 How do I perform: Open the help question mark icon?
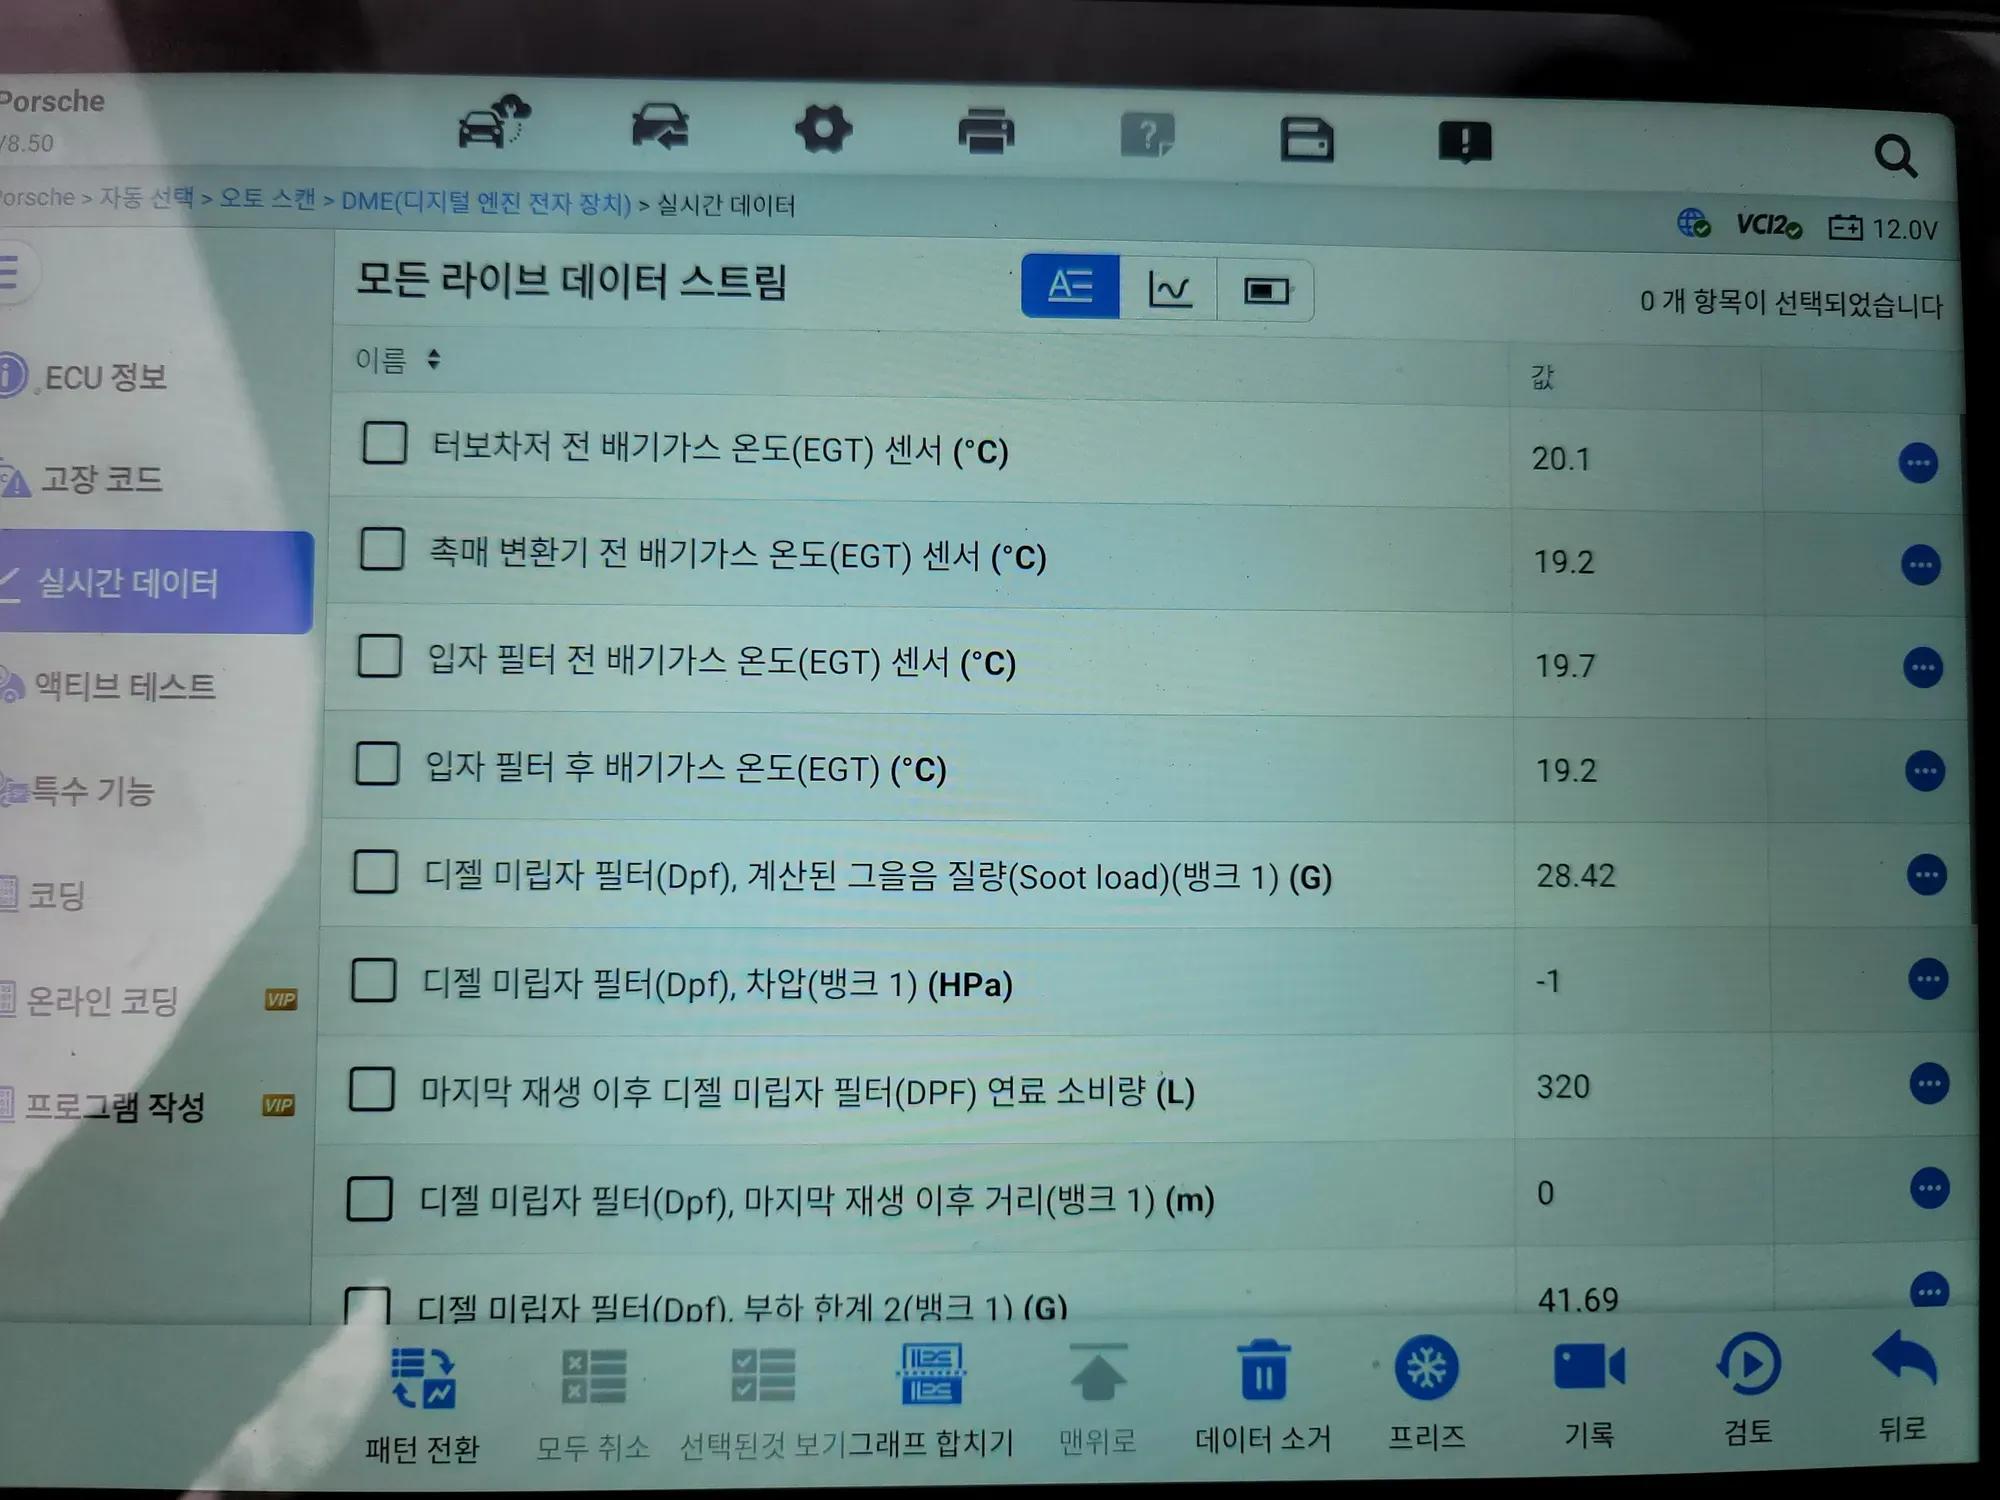[1147, 135]
